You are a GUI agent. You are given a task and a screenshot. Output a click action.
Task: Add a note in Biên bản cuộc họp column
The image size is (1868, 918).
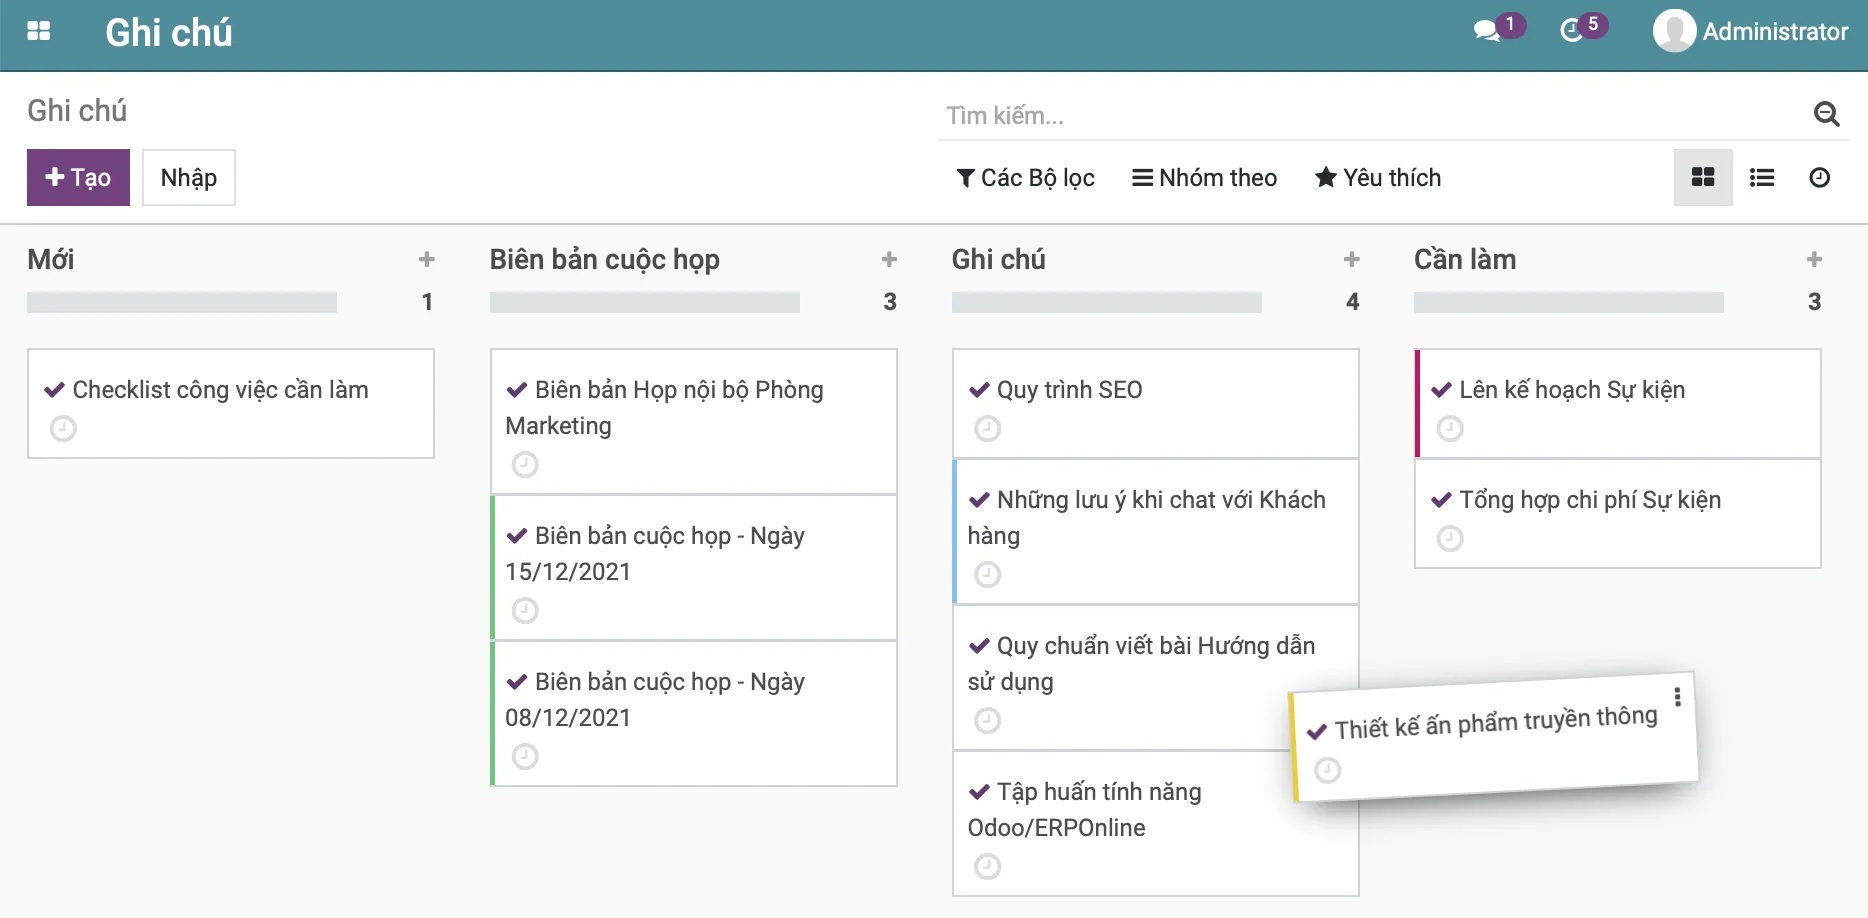(x=889, y=260)
